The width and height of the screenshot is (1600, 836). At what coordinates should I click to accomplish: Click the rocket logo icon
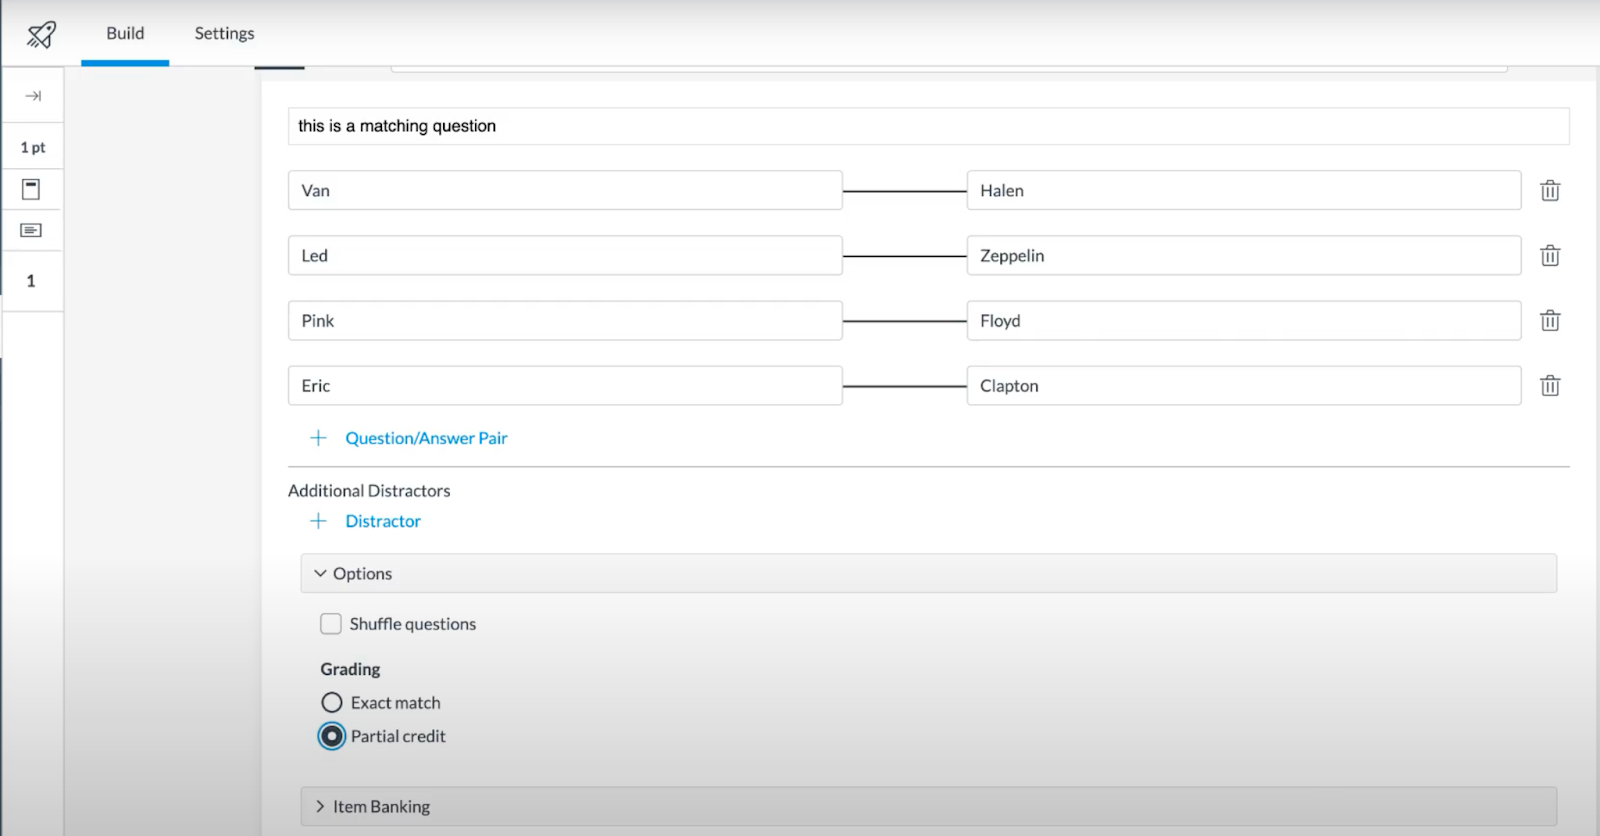tap(41, 34)
